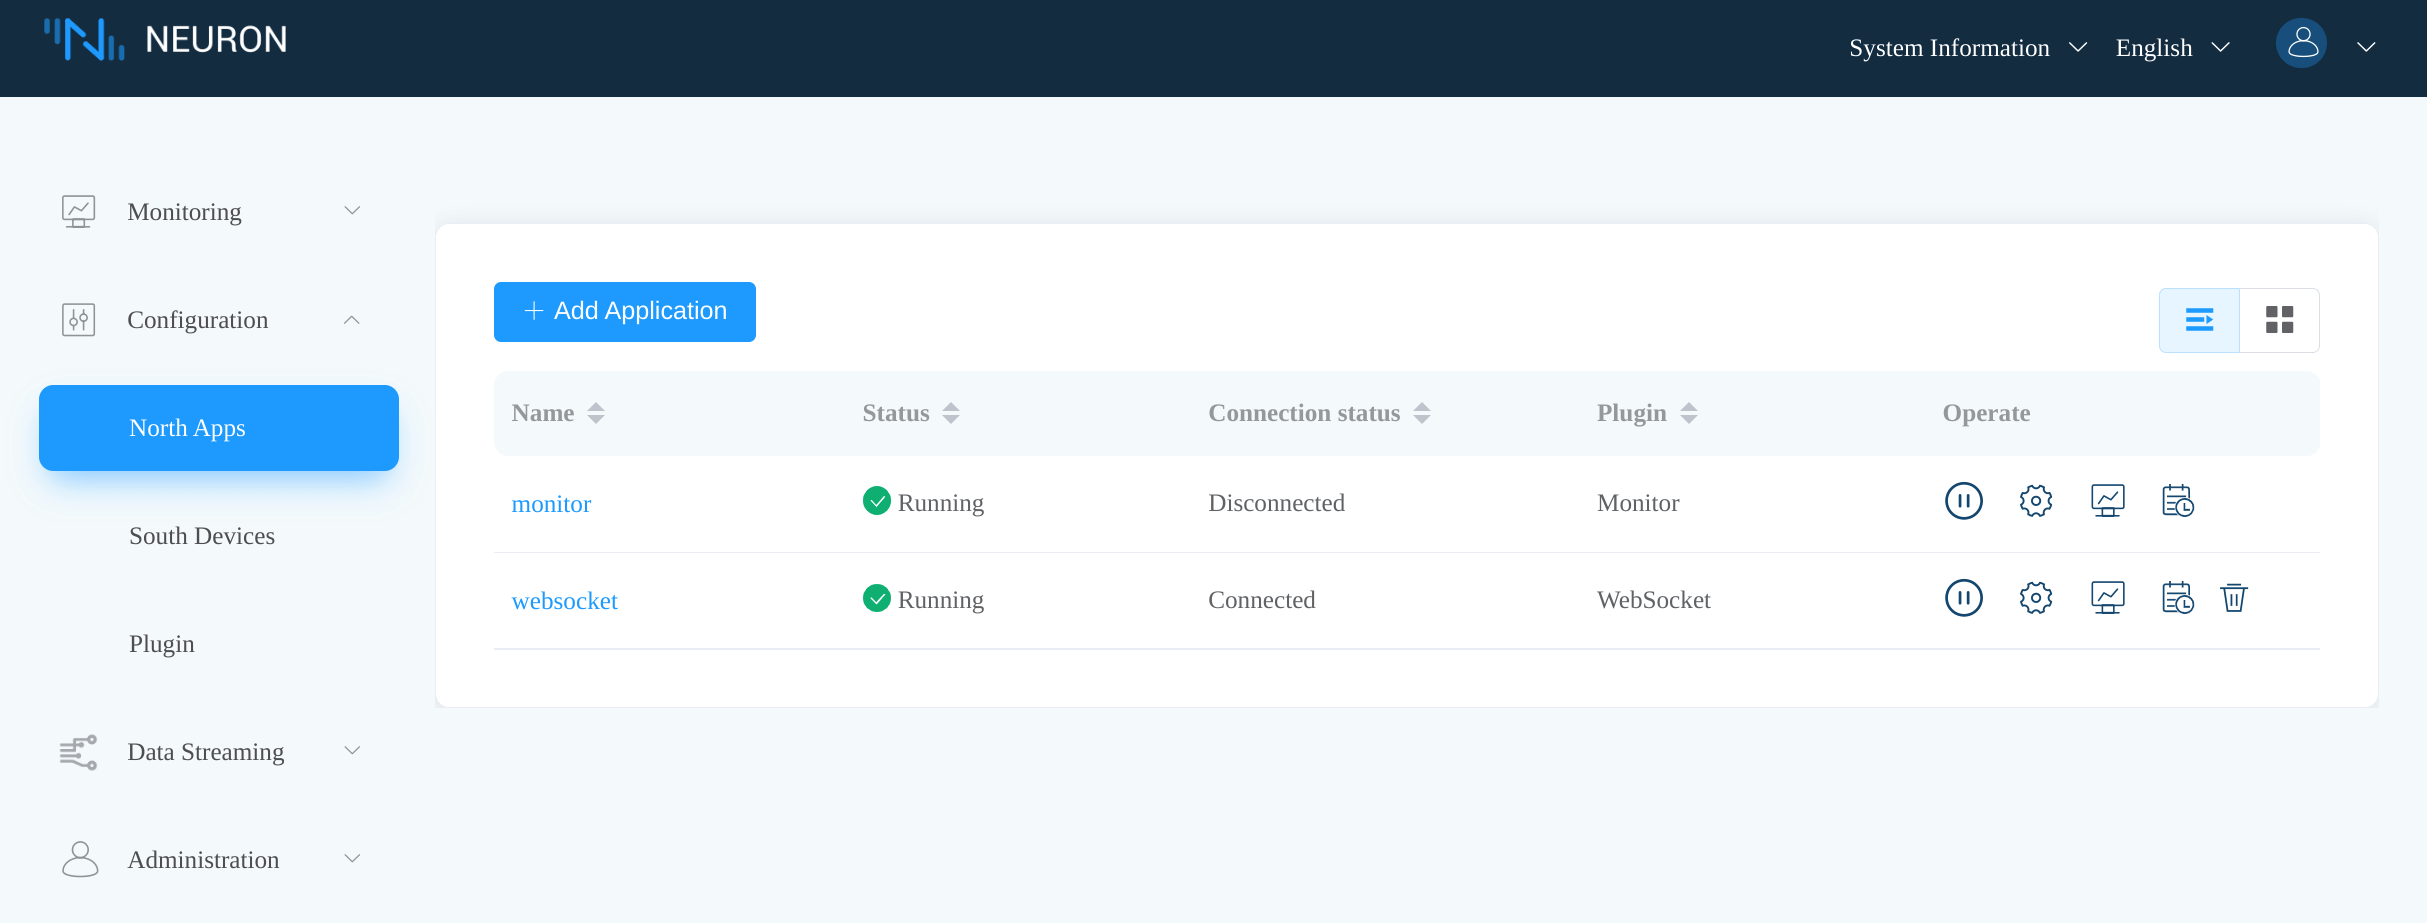The height and width of the screenshot is (923, 2427).
Task: Click the Add Application button
Action: [624, 311]
